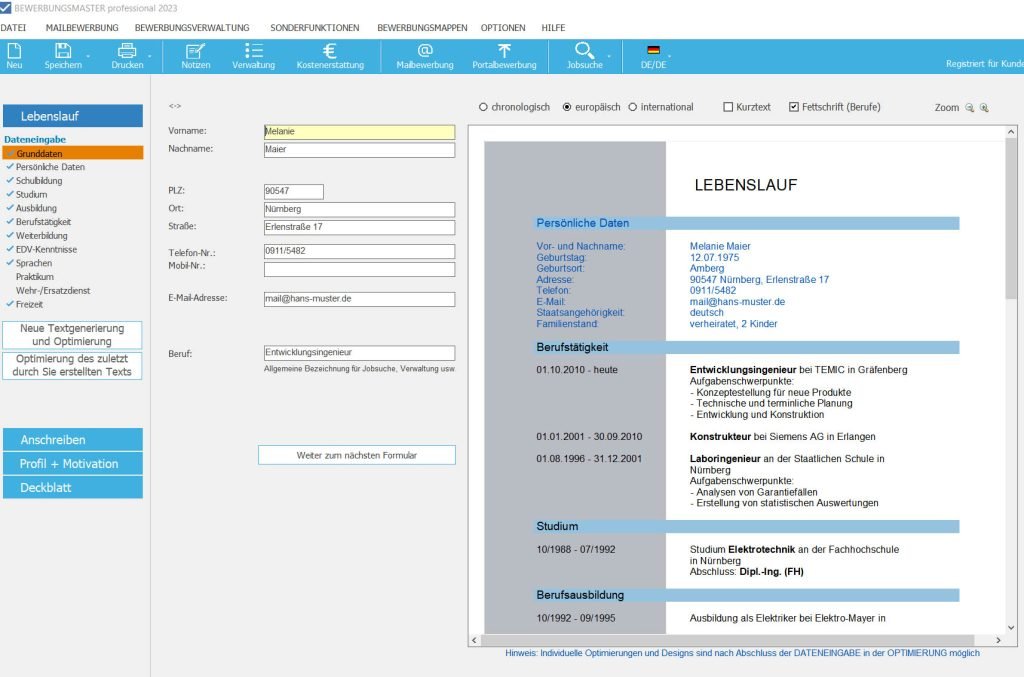Select Ausbildung in the sidebar
This screenshot has width=1024, height=677.
pos(36,208)
